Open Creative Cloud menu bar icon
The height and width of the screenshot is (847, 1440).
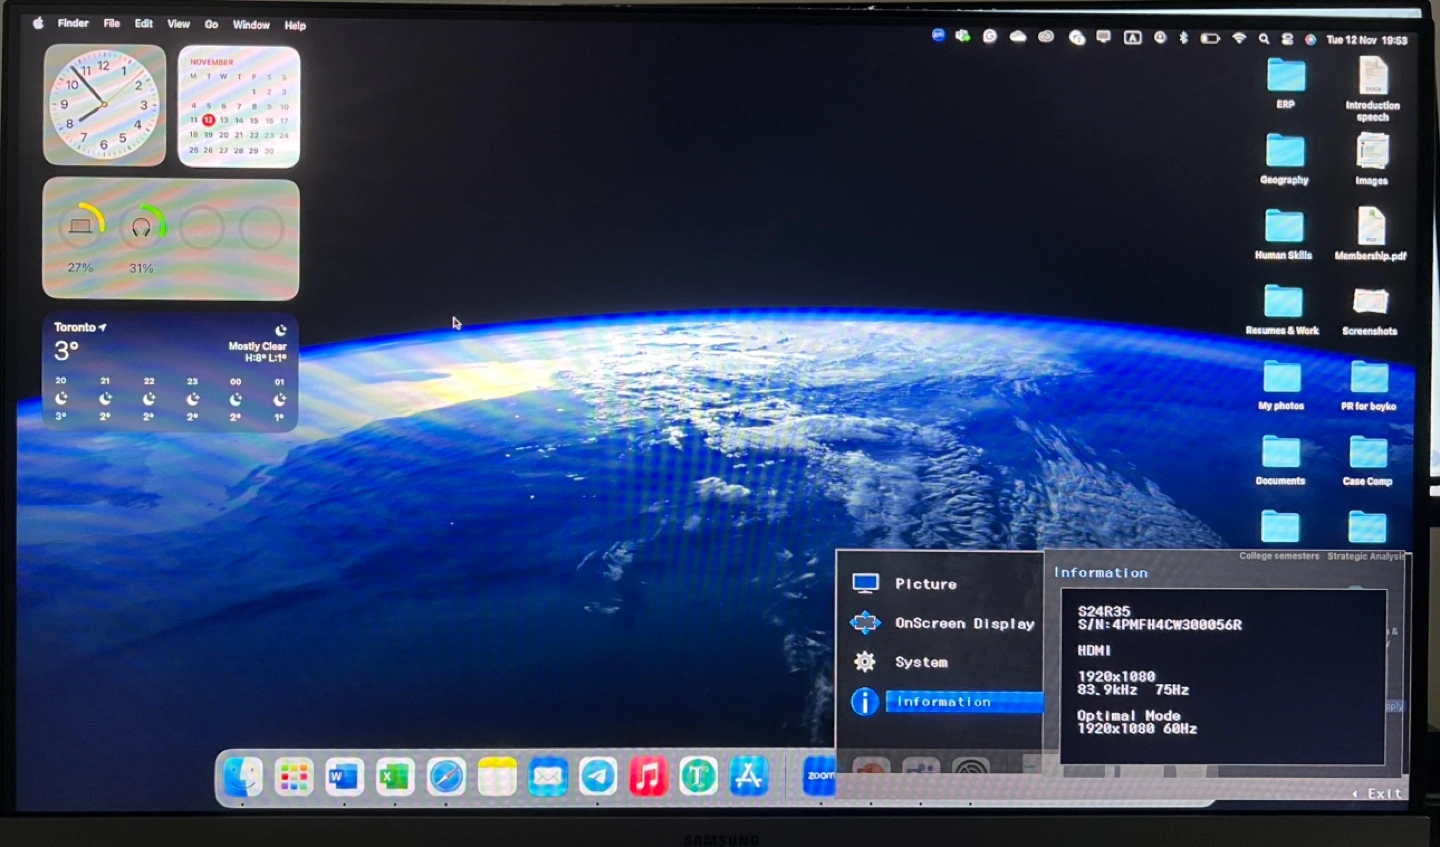pyautogui.click(x=1046, y=37)
